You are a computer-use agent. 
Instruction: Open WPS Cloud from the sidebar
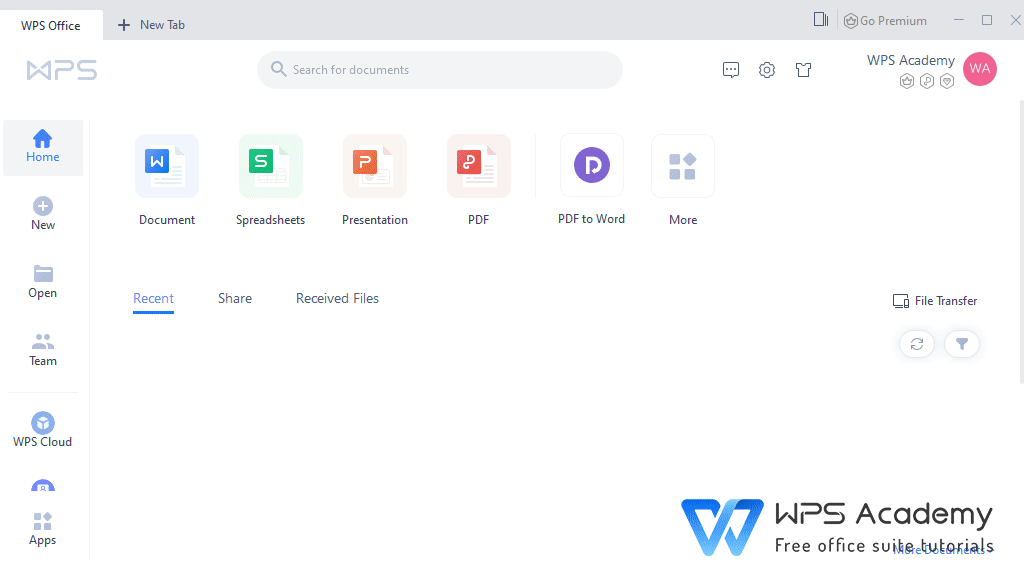(x=42, y=430)
